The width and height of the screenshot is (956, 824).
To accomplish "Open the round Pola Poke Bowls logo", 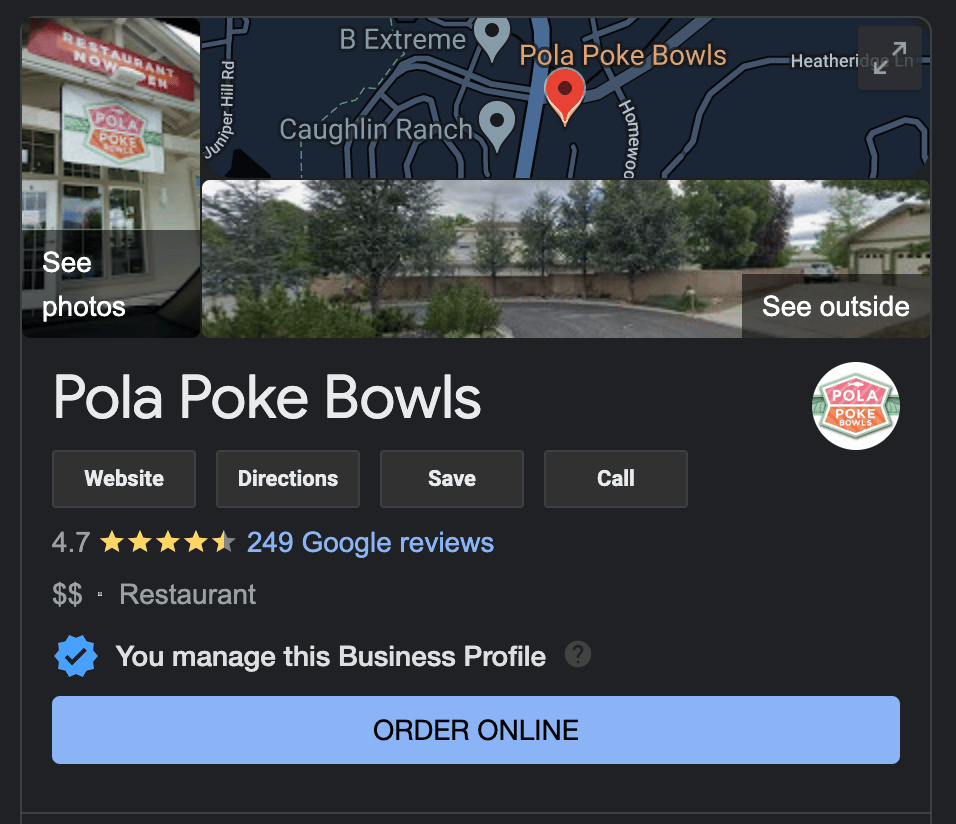I will [x=855, y=406].
